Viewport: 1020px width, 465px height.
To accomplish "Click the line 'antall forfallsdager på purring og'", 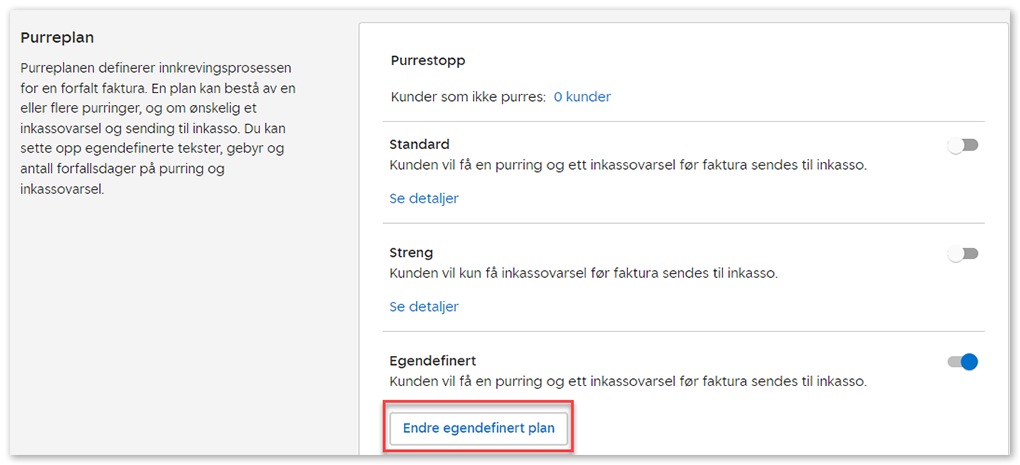I will 122,168.
